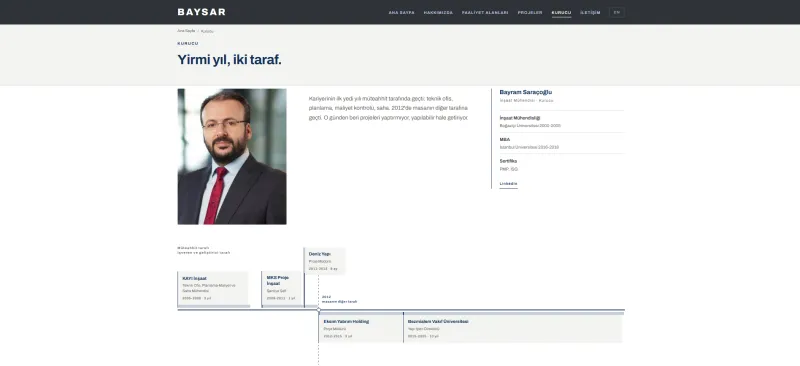Click the KAYI İnşaat timeline card
This screenshot has height=366, width=800.
[213, 288]
